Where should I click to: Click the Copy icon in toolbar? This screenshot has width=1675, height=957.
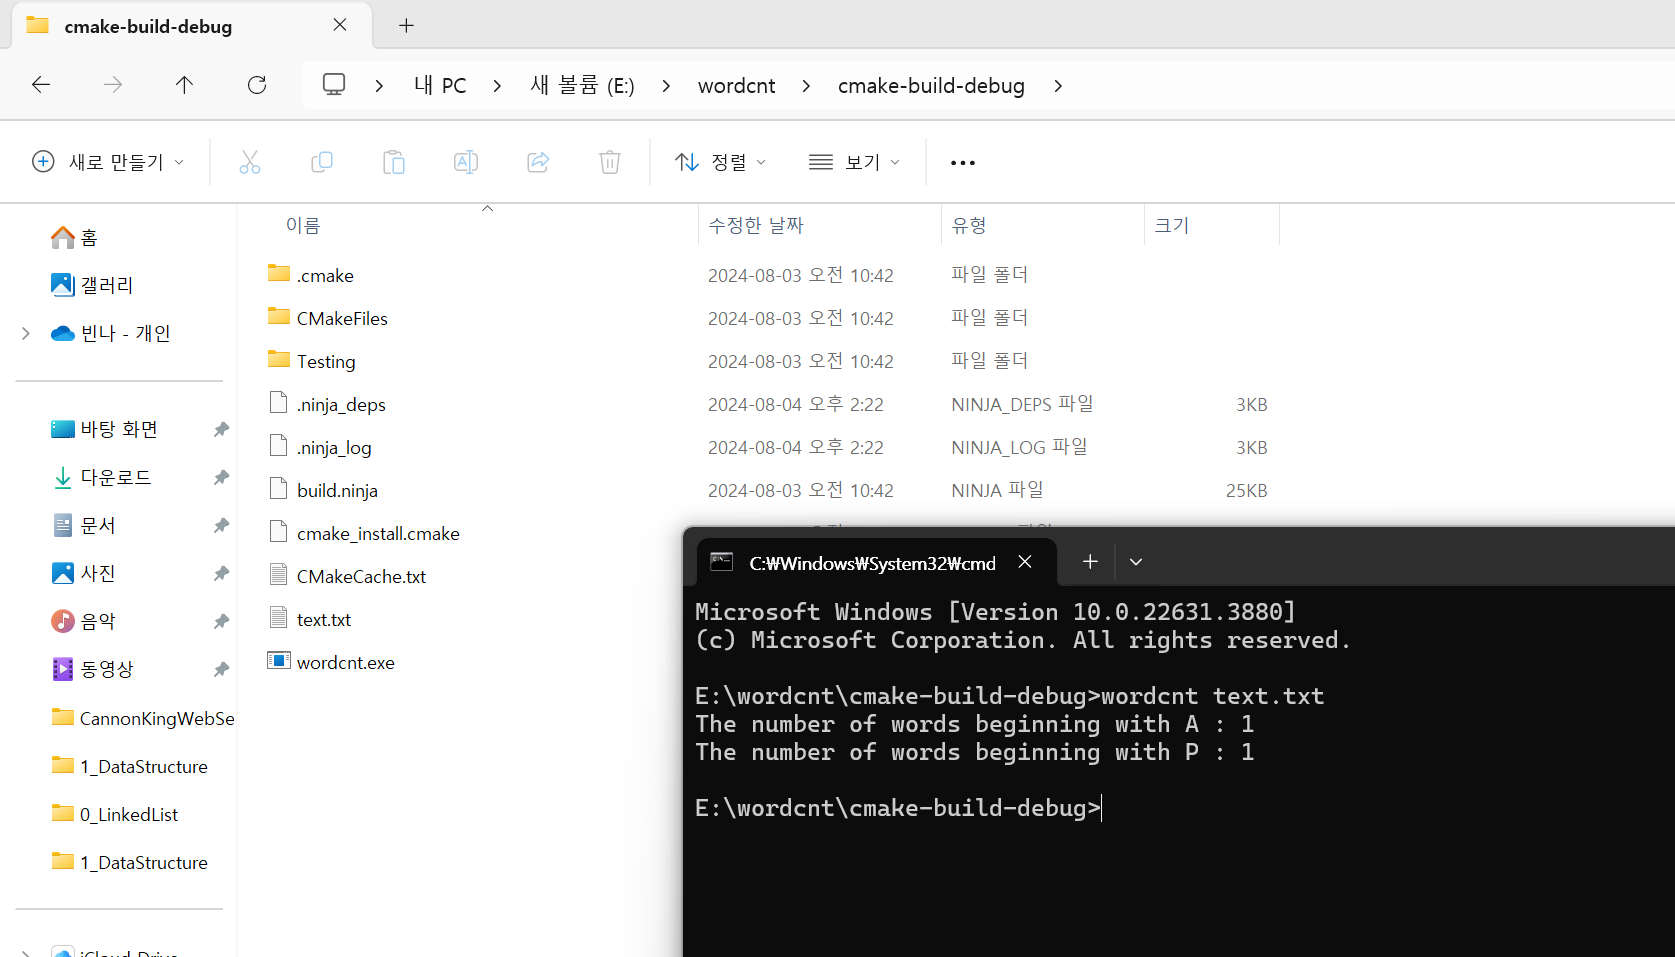coord(322,162)
